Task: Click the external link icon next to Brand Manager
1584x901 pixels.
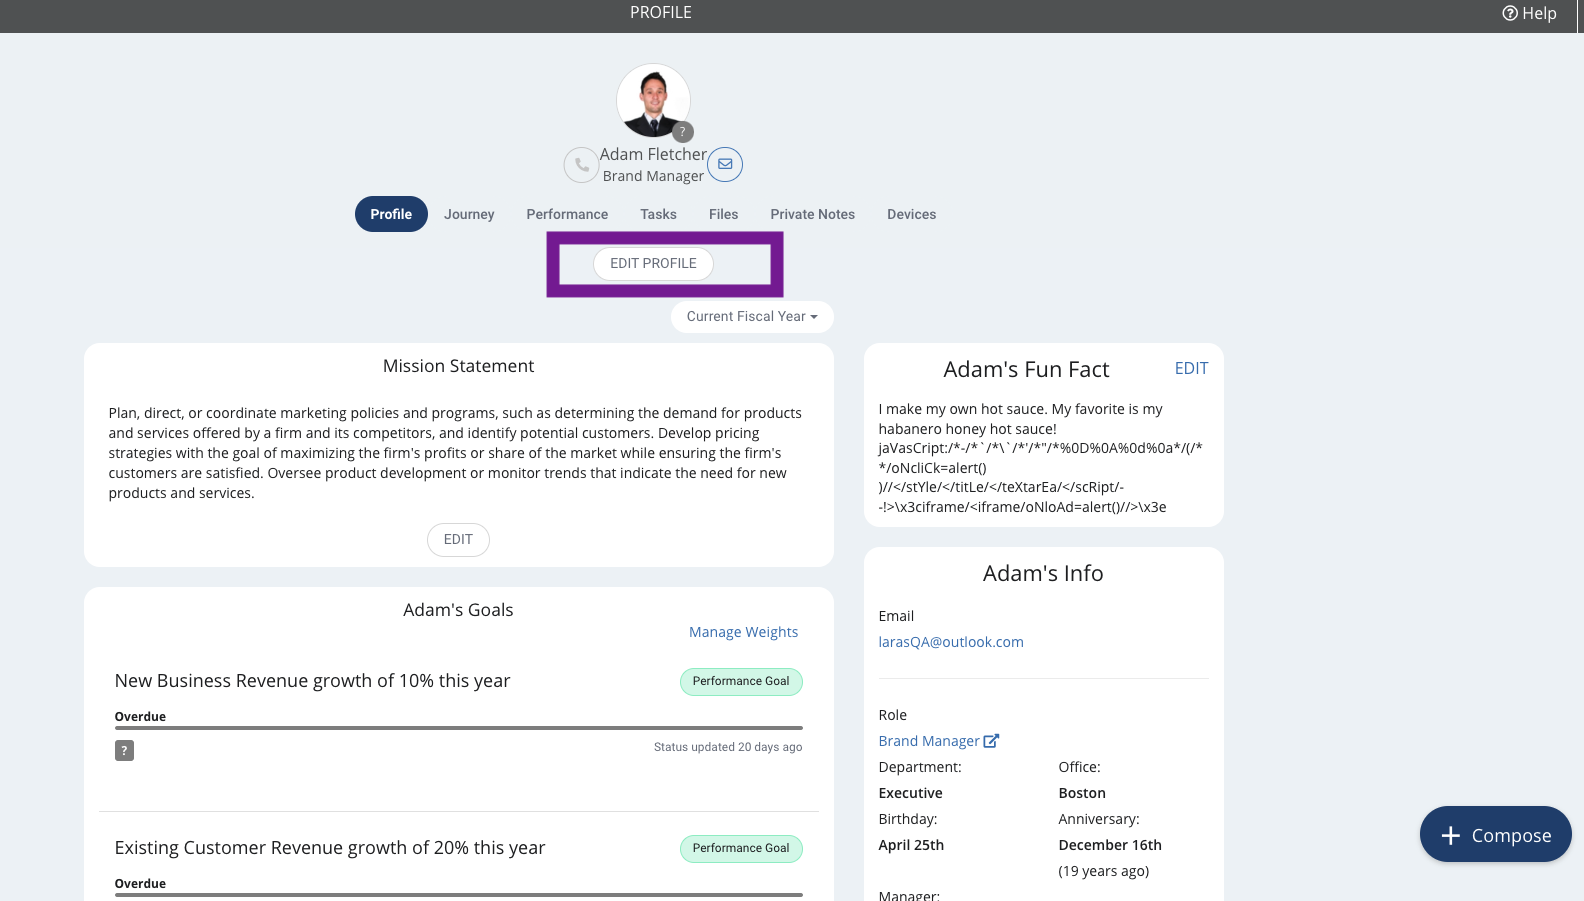Action: click(x=991, y=741)
